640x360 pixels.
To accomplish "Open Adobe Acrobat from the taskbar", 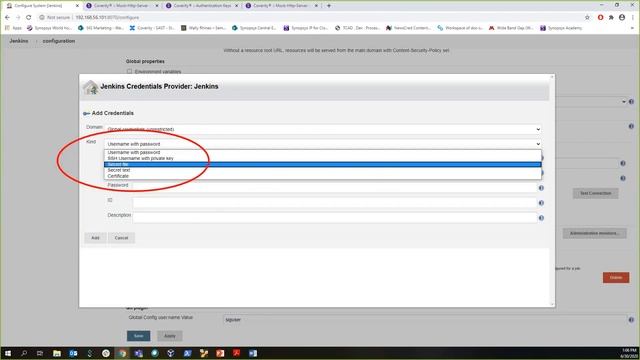I will (236, 353).
